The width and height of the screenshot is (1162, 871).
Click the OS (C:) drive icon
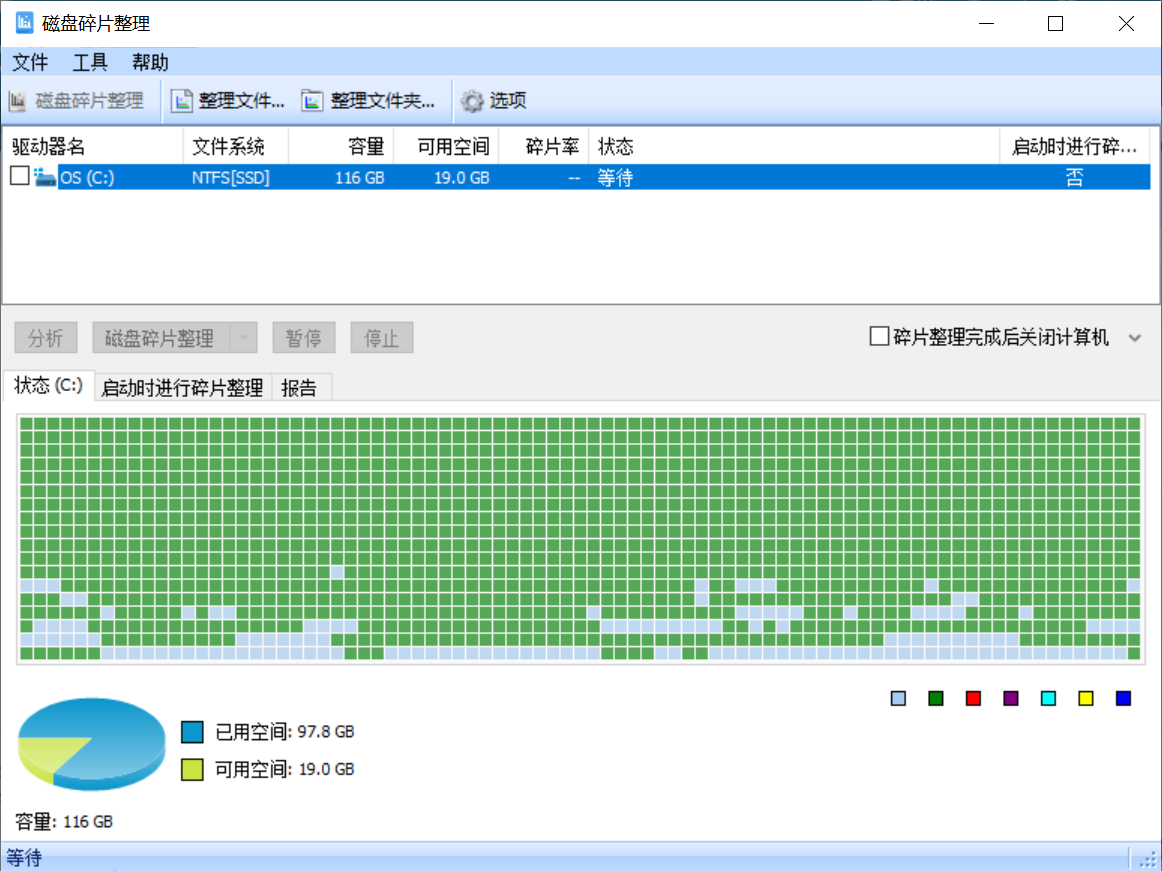click(45, 178)
